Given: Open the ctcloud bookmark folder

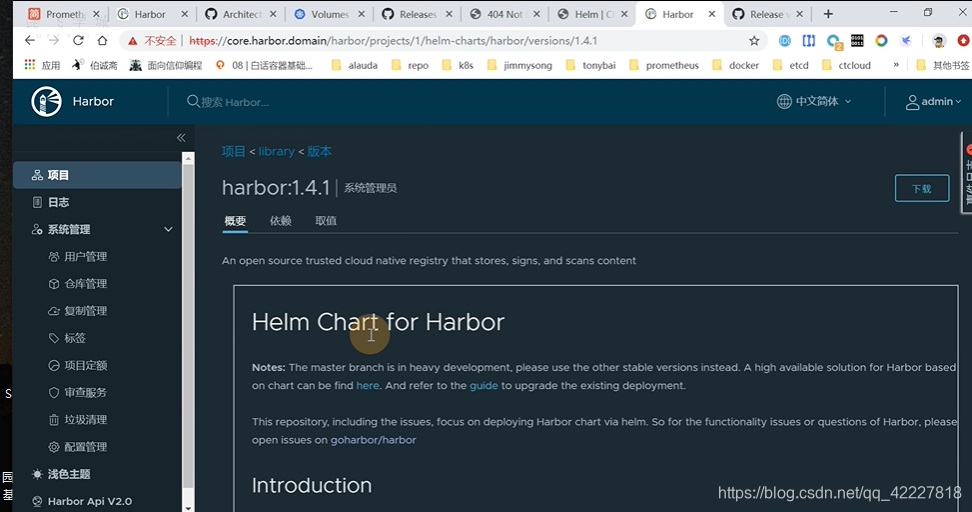Looking at the screenshot, I should tap(847, 65).
